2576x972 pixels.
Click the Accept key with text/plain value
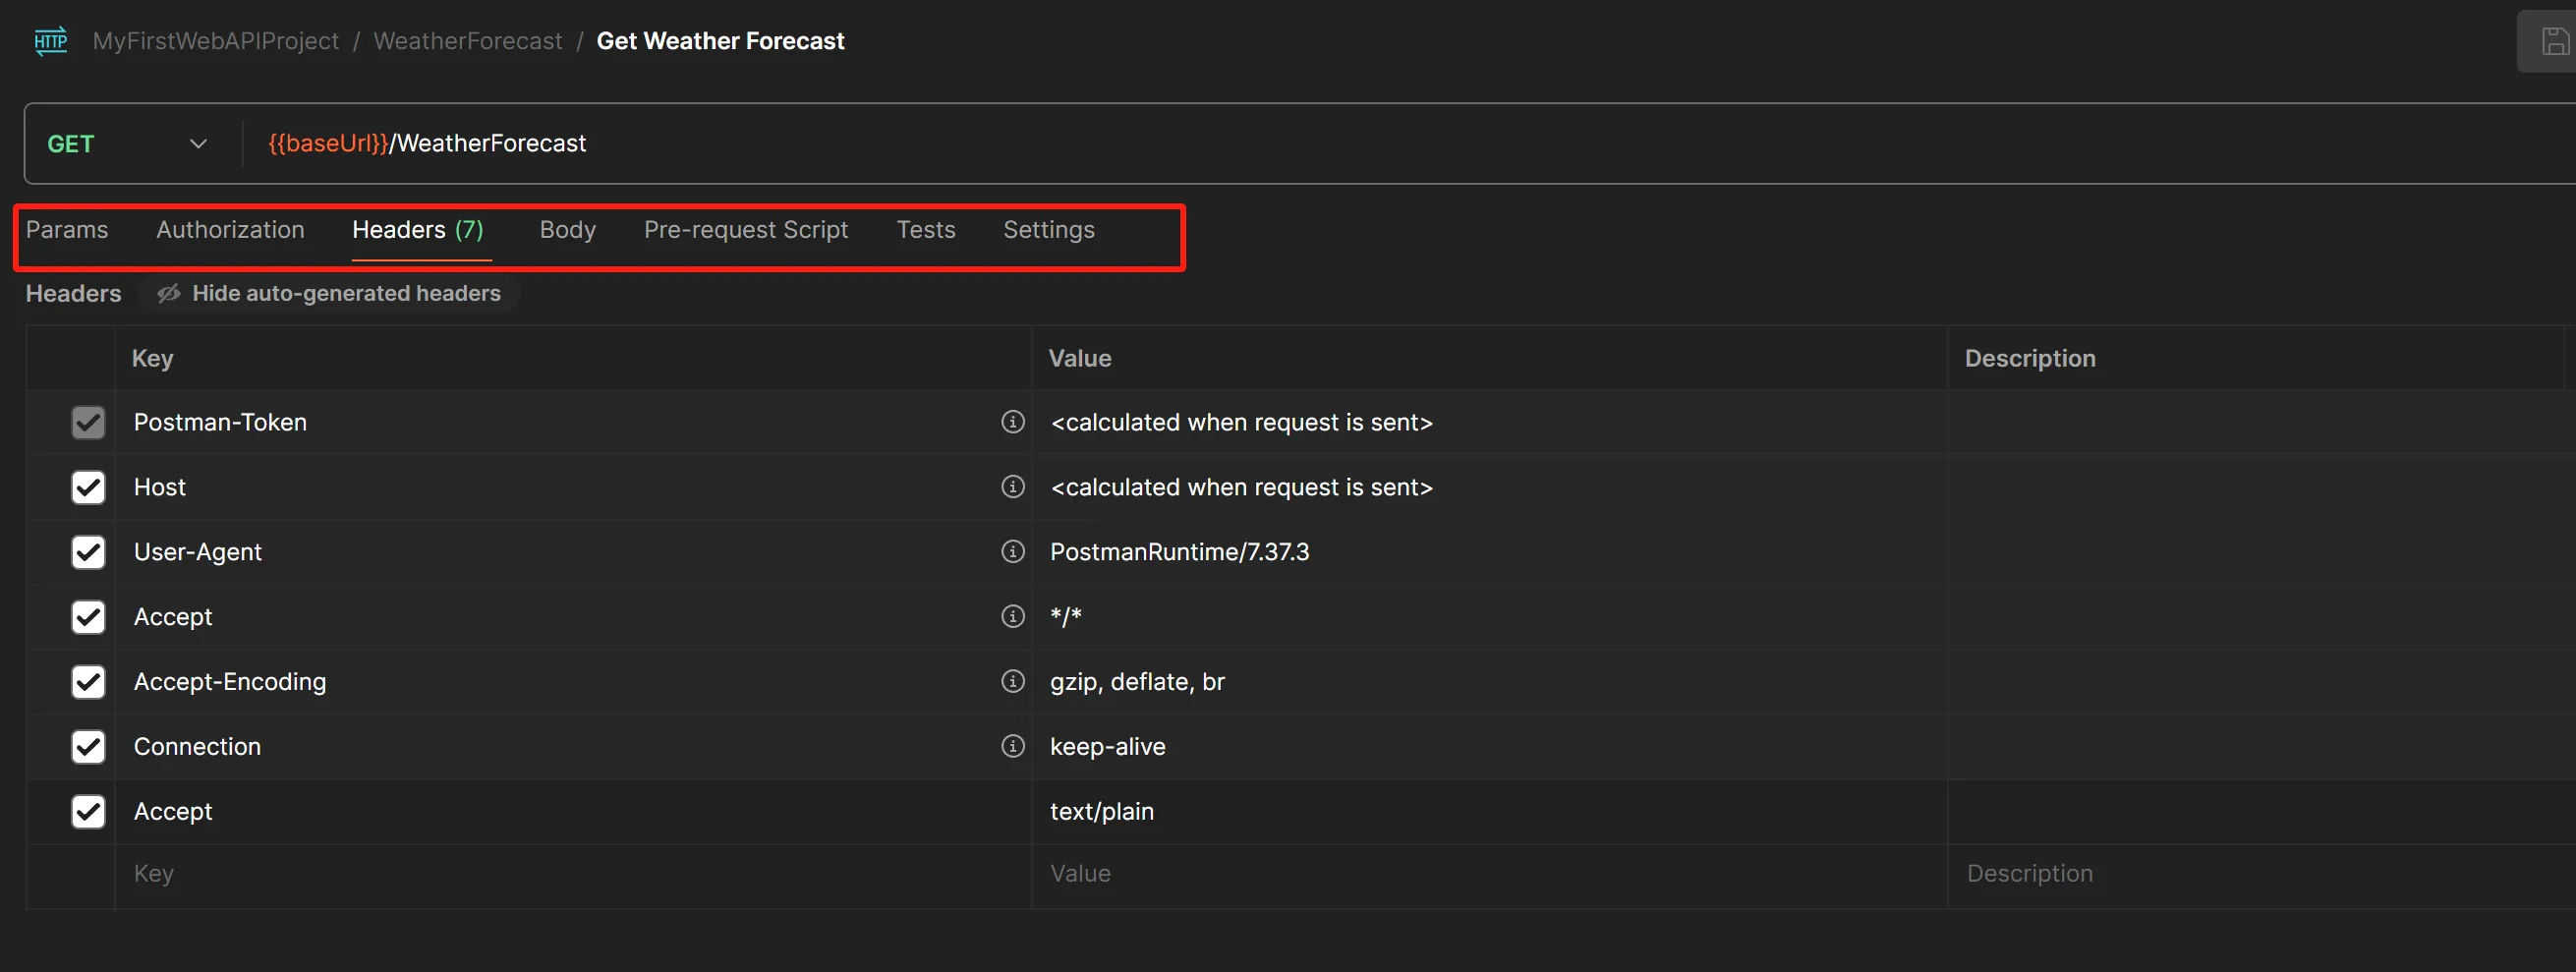573,811
